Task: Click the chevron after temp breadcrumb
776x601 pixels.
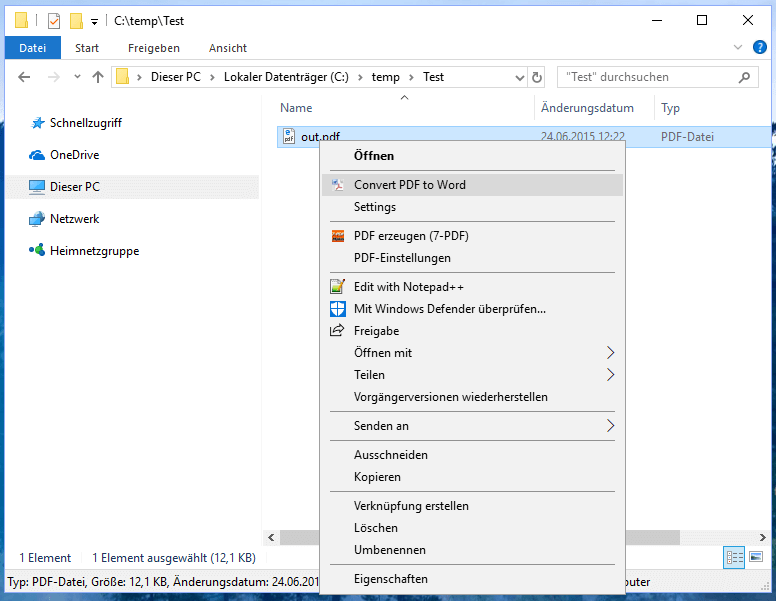Action: pyautogui.click(x=411, y=77)
